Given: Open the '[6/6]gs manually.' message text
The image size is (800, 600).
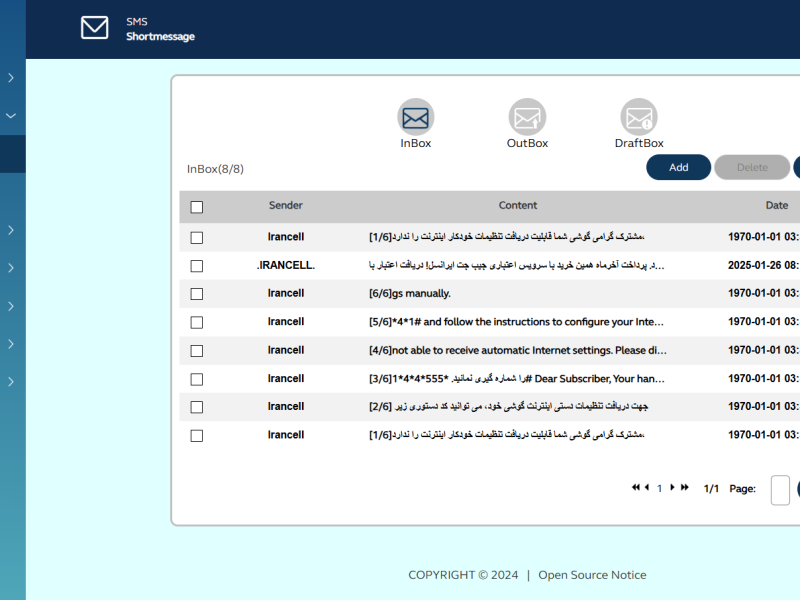Looking at the screenshot, I should 410,293.
